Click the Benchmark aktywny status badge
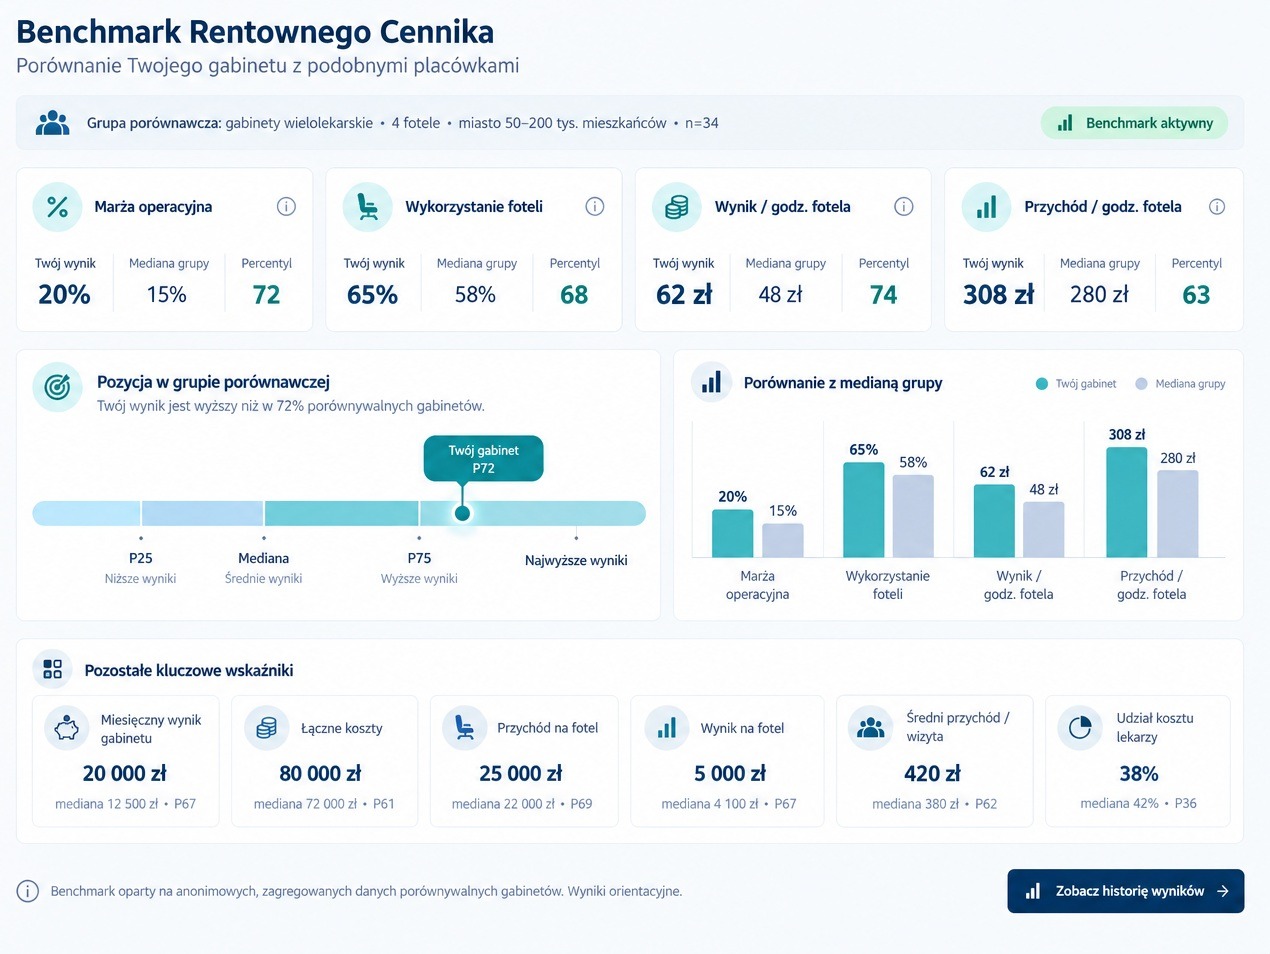The image size is (1270, 954). point(1135,123)
